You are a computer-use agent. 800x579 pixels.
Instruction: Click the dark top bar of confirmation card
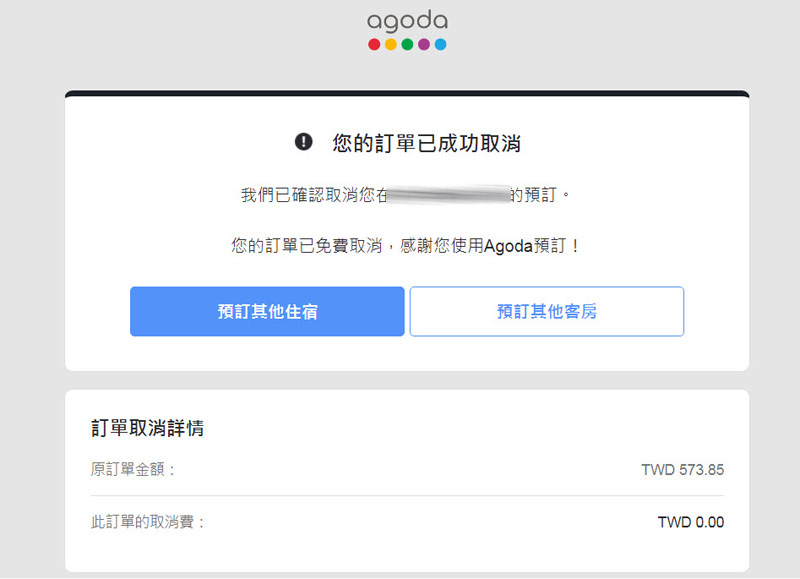click(x=407, y=93)
